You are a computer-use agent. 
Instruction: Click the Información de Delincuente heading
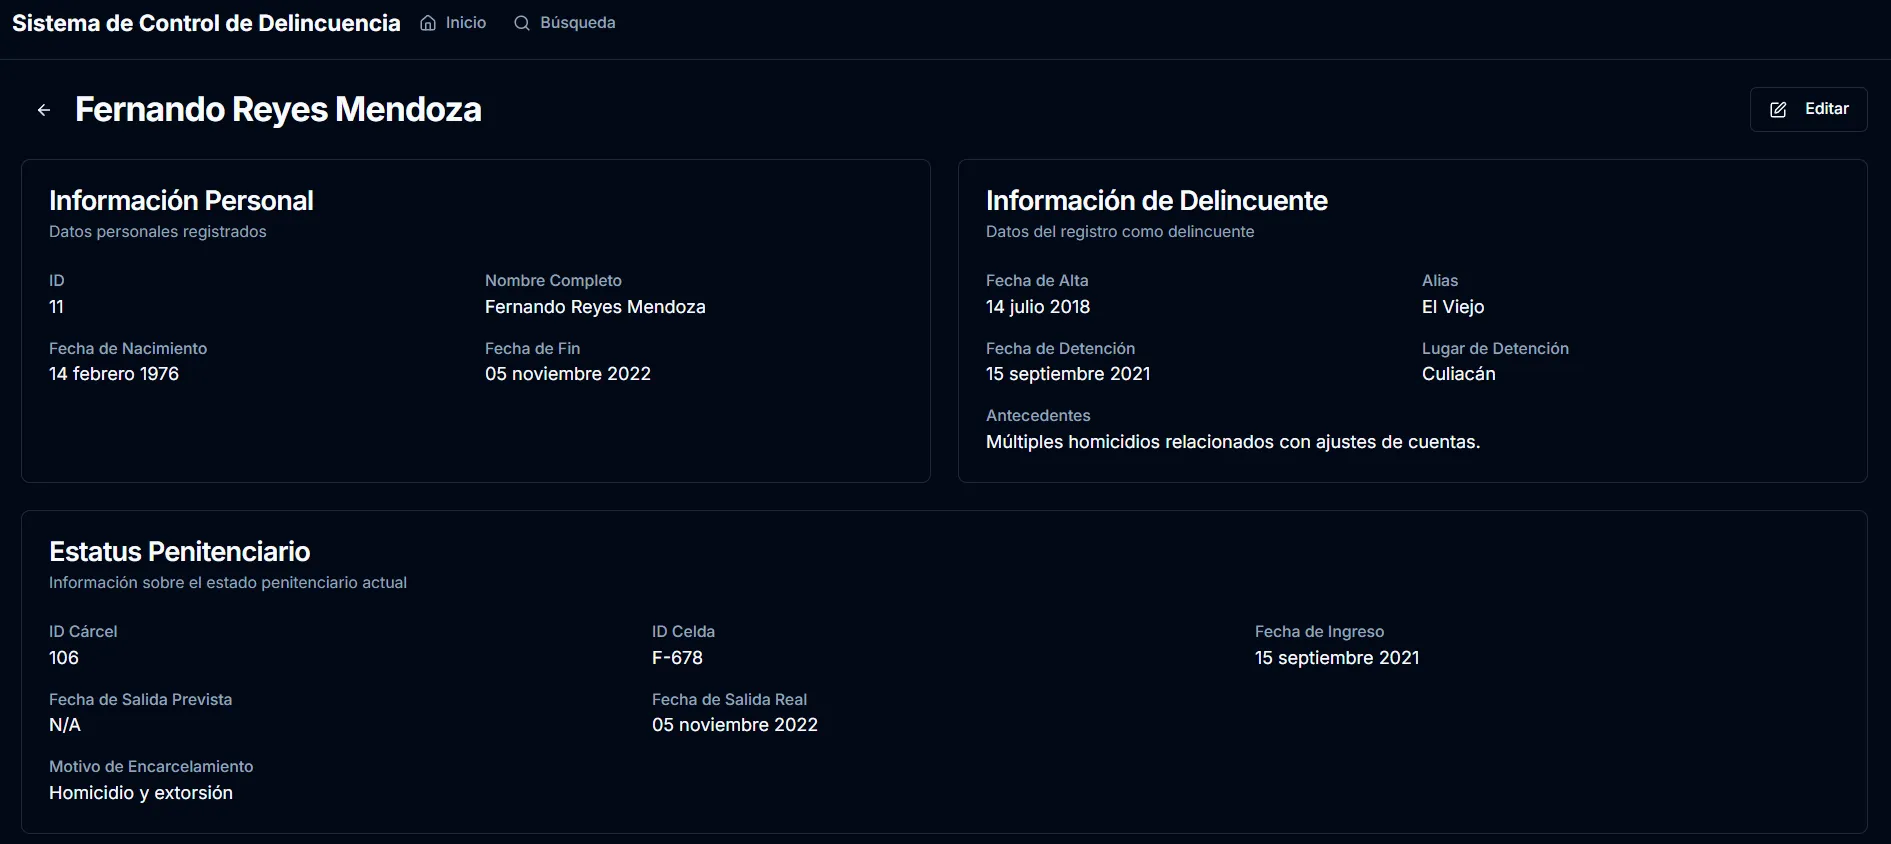(x=1157, y=200)
